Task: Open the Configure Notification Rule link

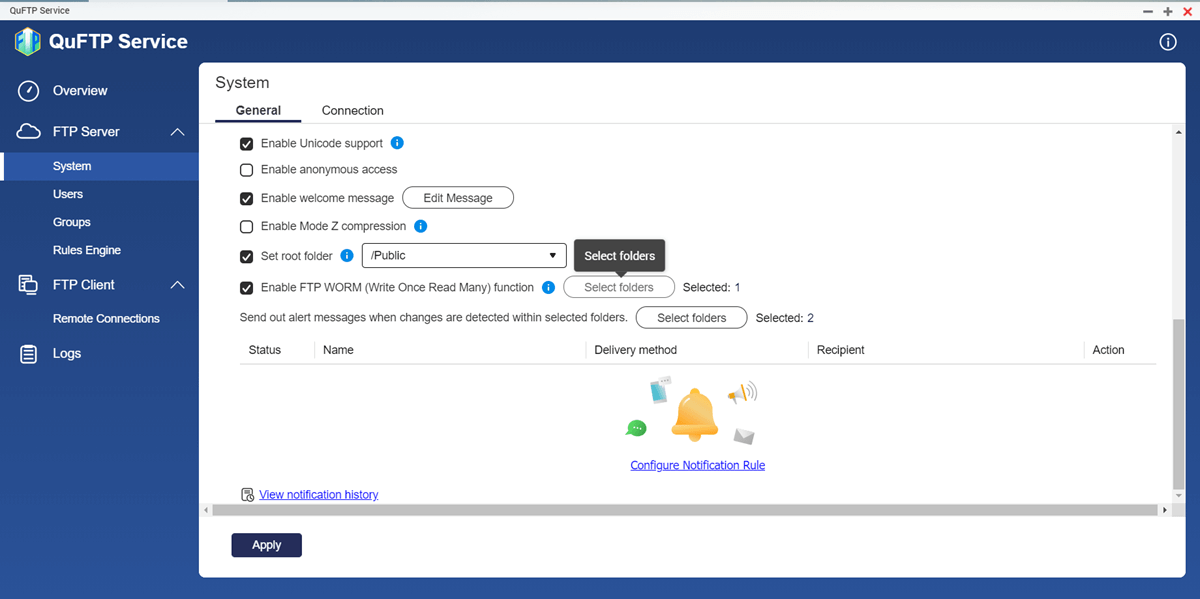Action: click(697, 465)
